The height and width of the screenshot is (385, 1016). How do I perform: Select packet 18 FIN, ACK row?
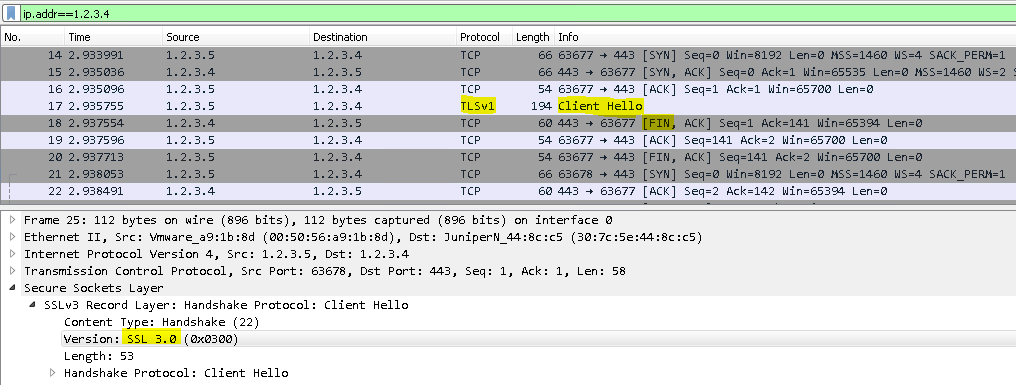click(x=508, y=123)
